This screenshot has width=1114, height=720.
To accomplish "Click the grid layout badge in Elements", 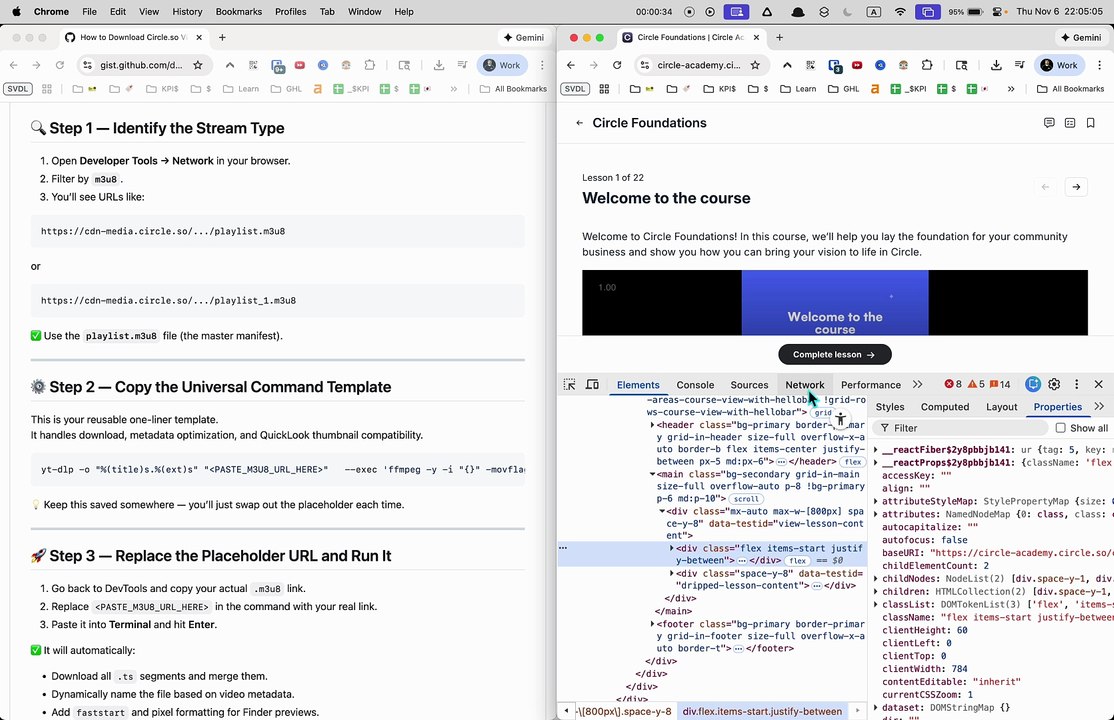I will 823,412.
